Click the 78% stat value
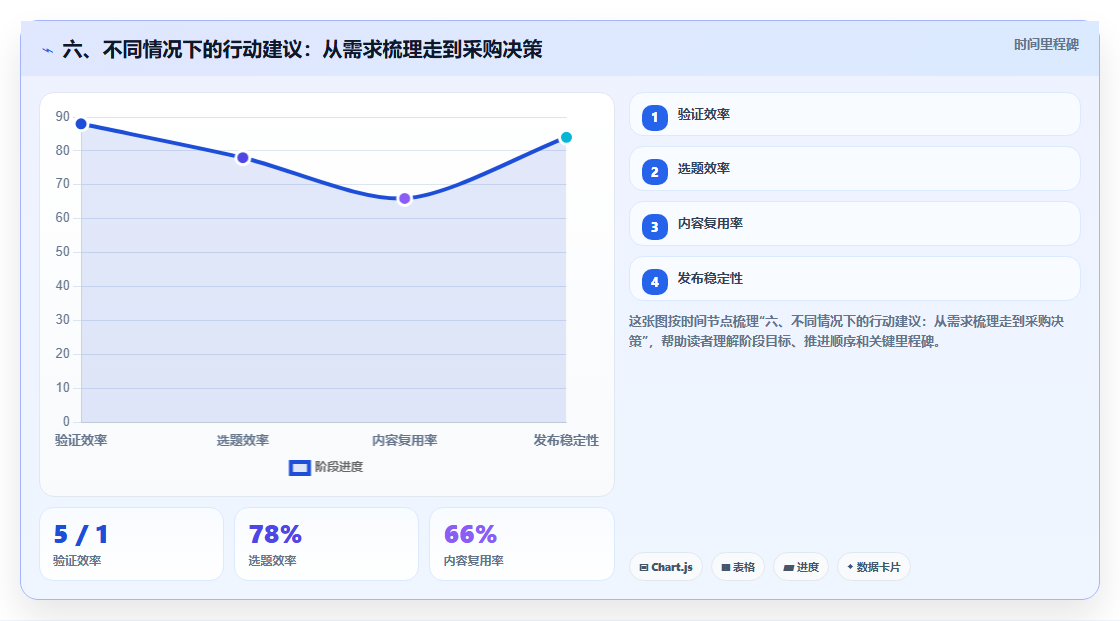Screen dimensions: 1120x621 pos(275,534)
